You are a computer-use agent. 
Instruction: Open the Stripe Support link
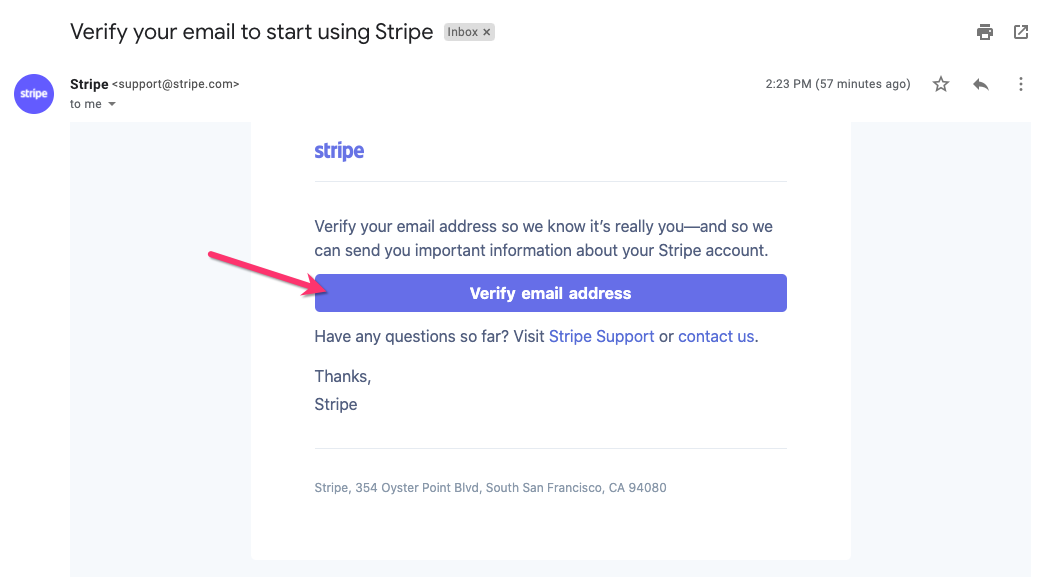click(x=601, y=337)
